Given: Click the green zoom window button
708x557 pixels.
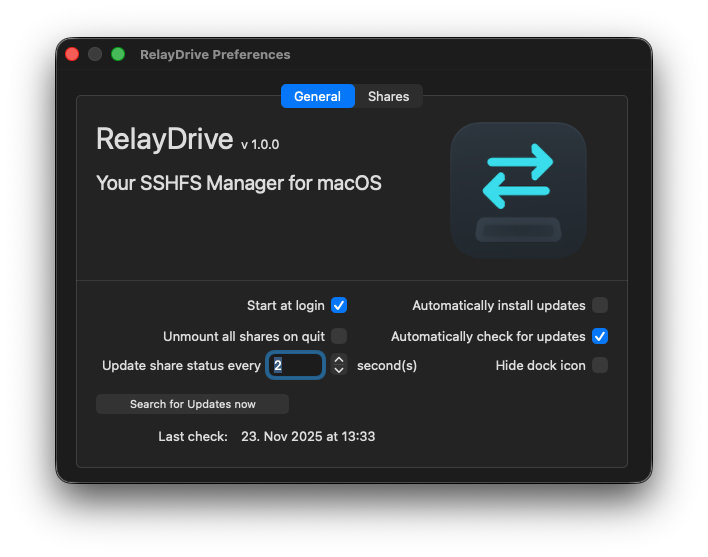Looking at the screenshot, I should coord(118,54).
